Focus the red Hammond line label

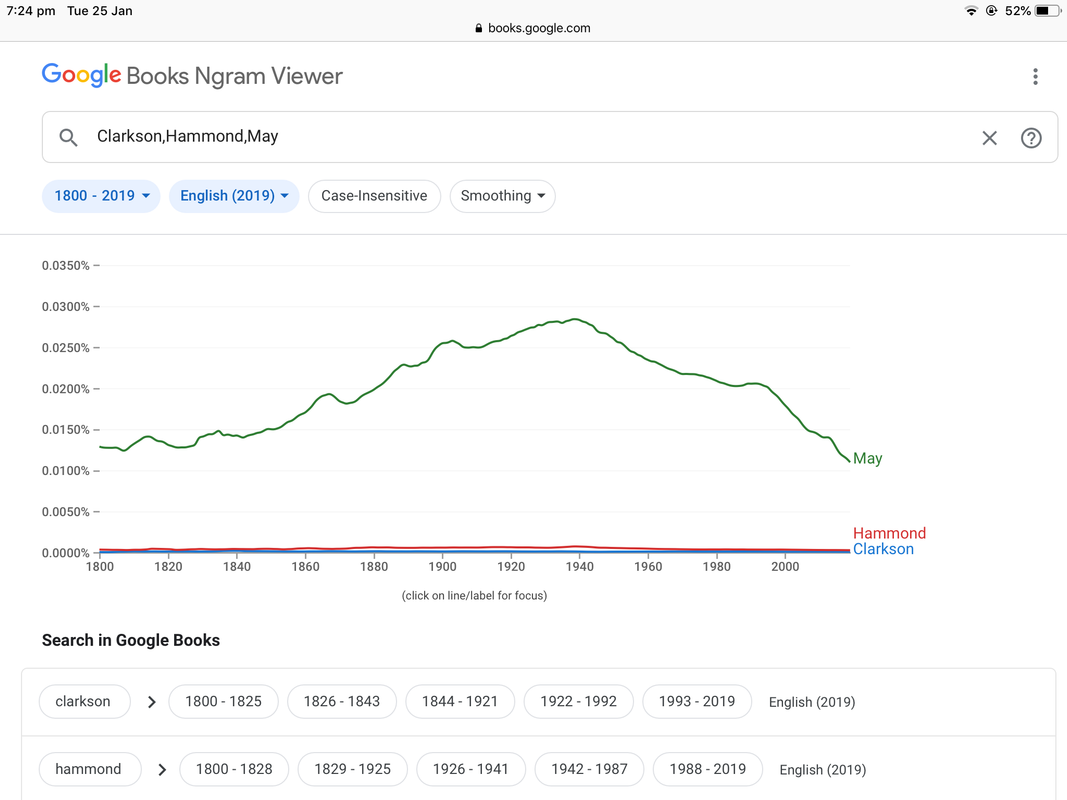point(889,533)
